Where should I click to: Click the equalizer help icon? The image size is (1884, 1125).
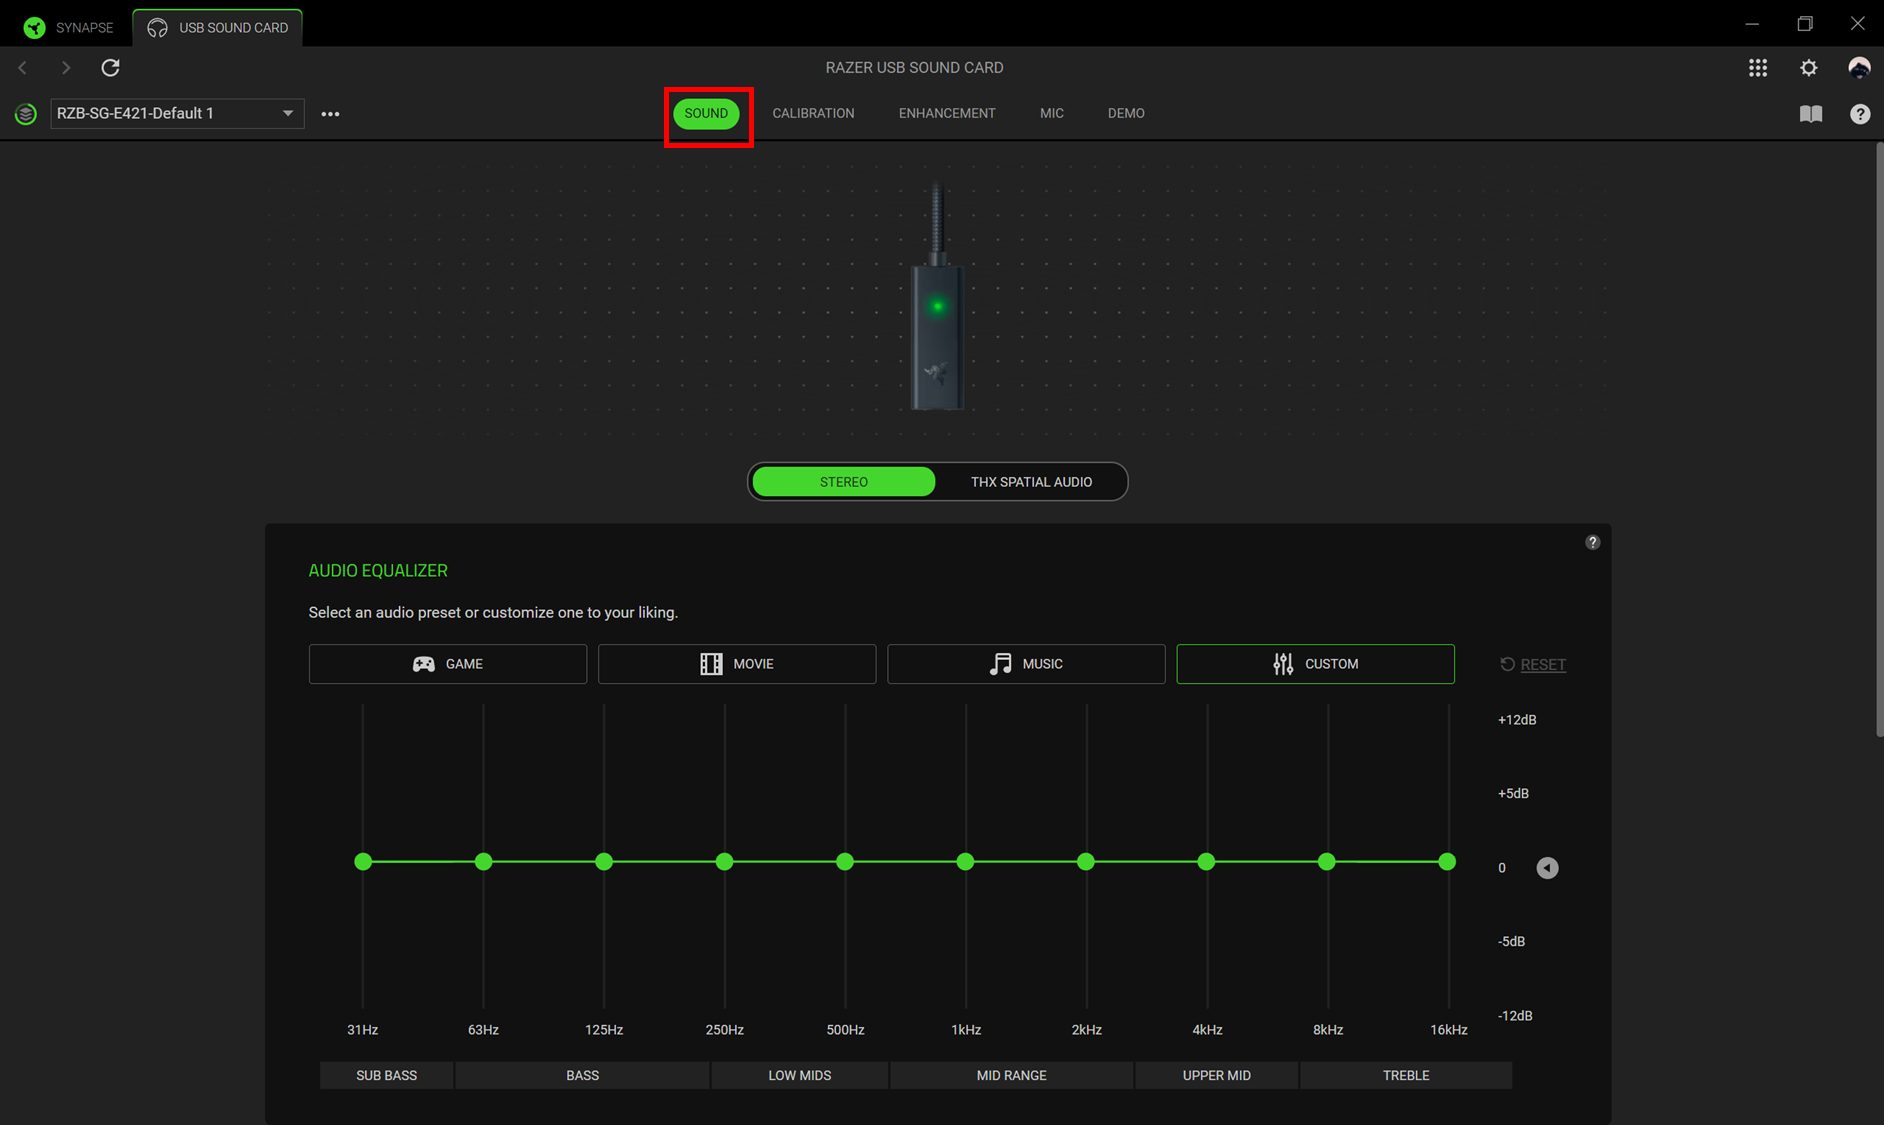click(1592, 542)
